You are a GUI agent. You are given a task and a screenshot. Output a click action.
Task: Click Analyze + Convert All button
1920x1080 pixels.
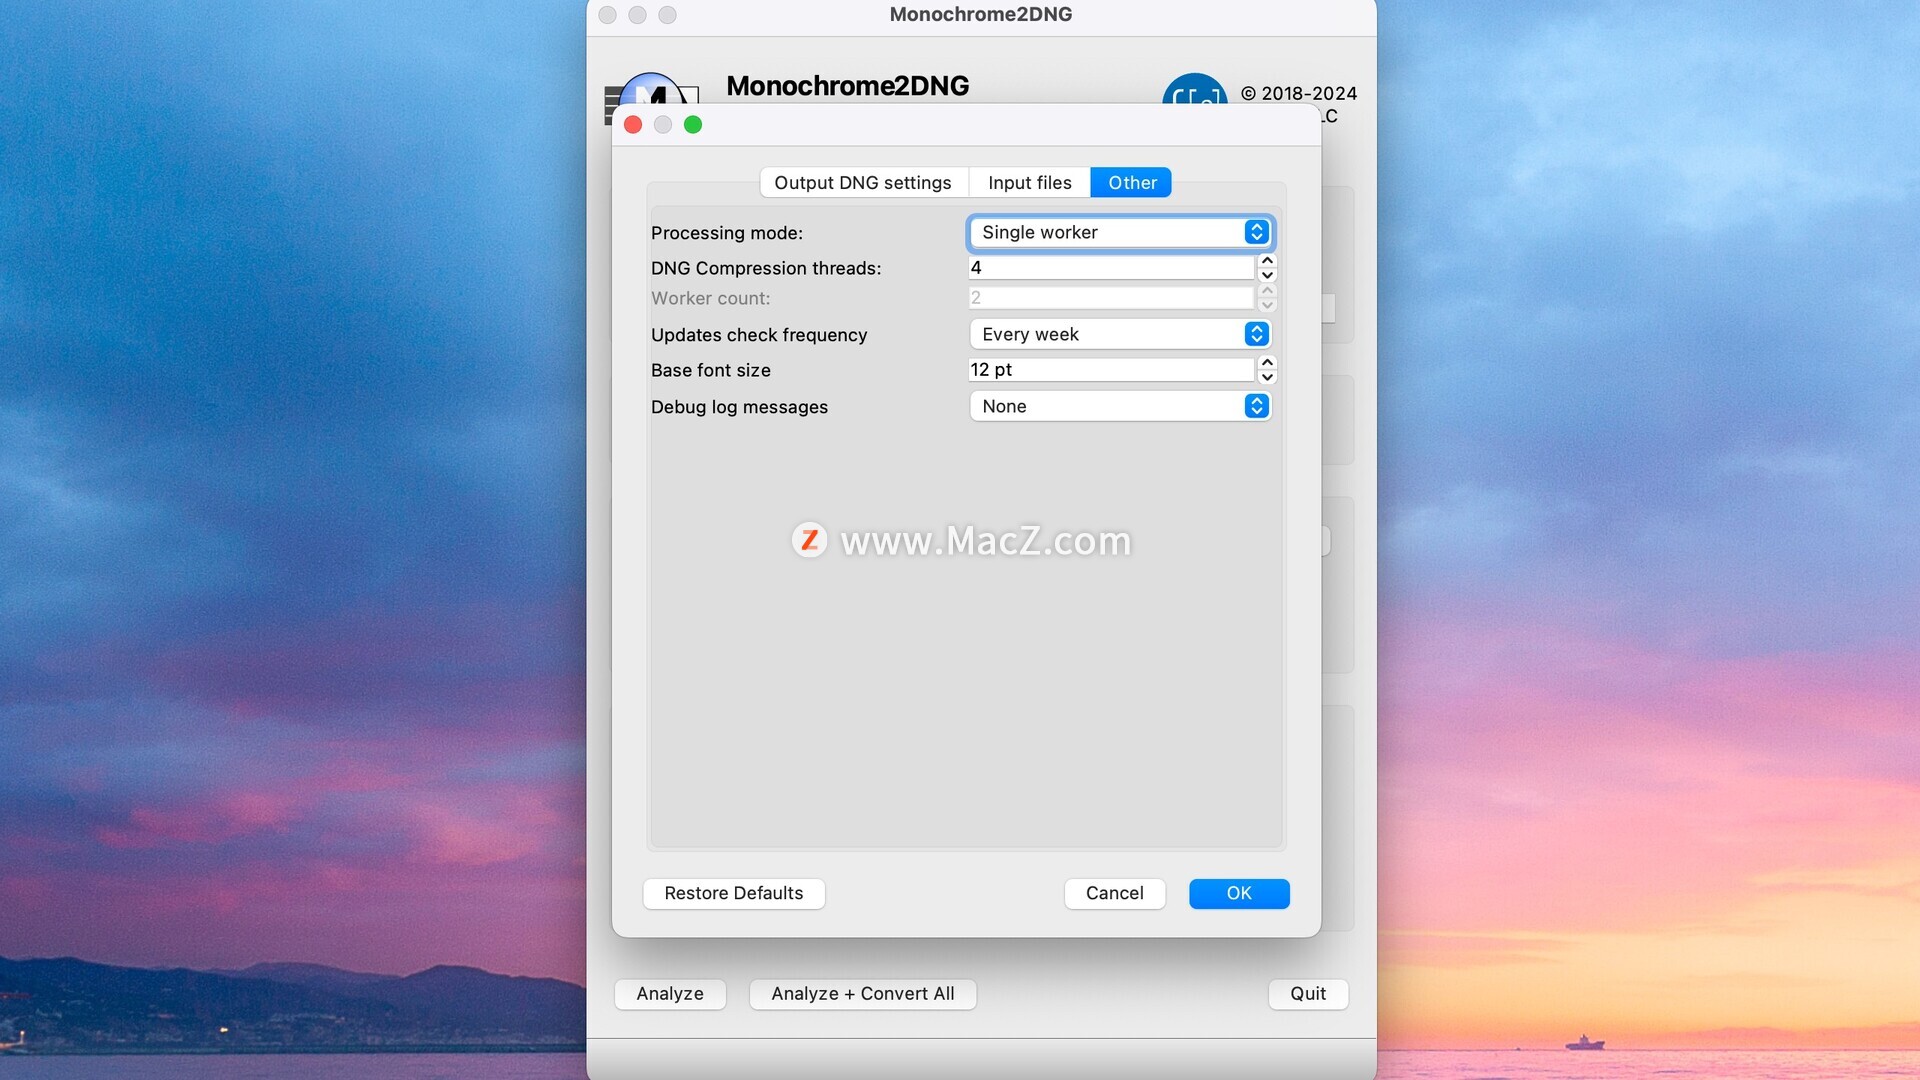tap(863, 994)
